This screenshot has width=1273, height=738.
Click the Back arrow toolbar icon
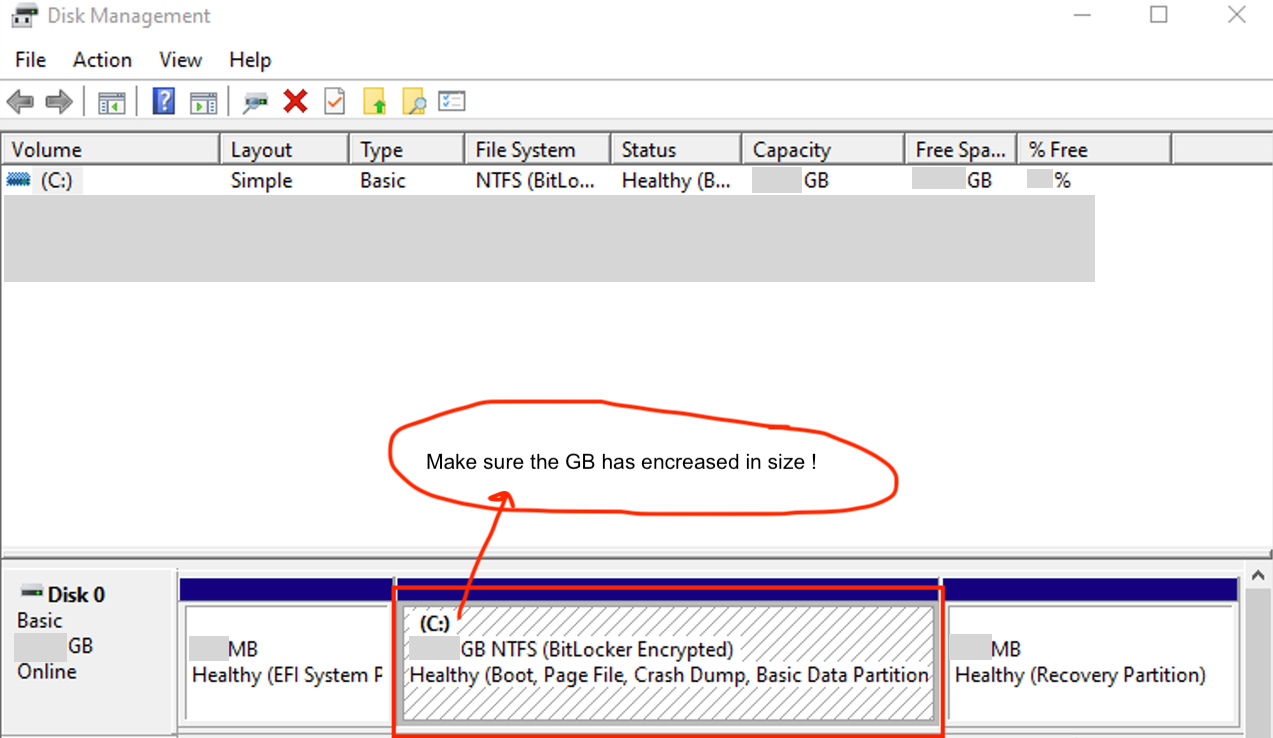point(20,102)
